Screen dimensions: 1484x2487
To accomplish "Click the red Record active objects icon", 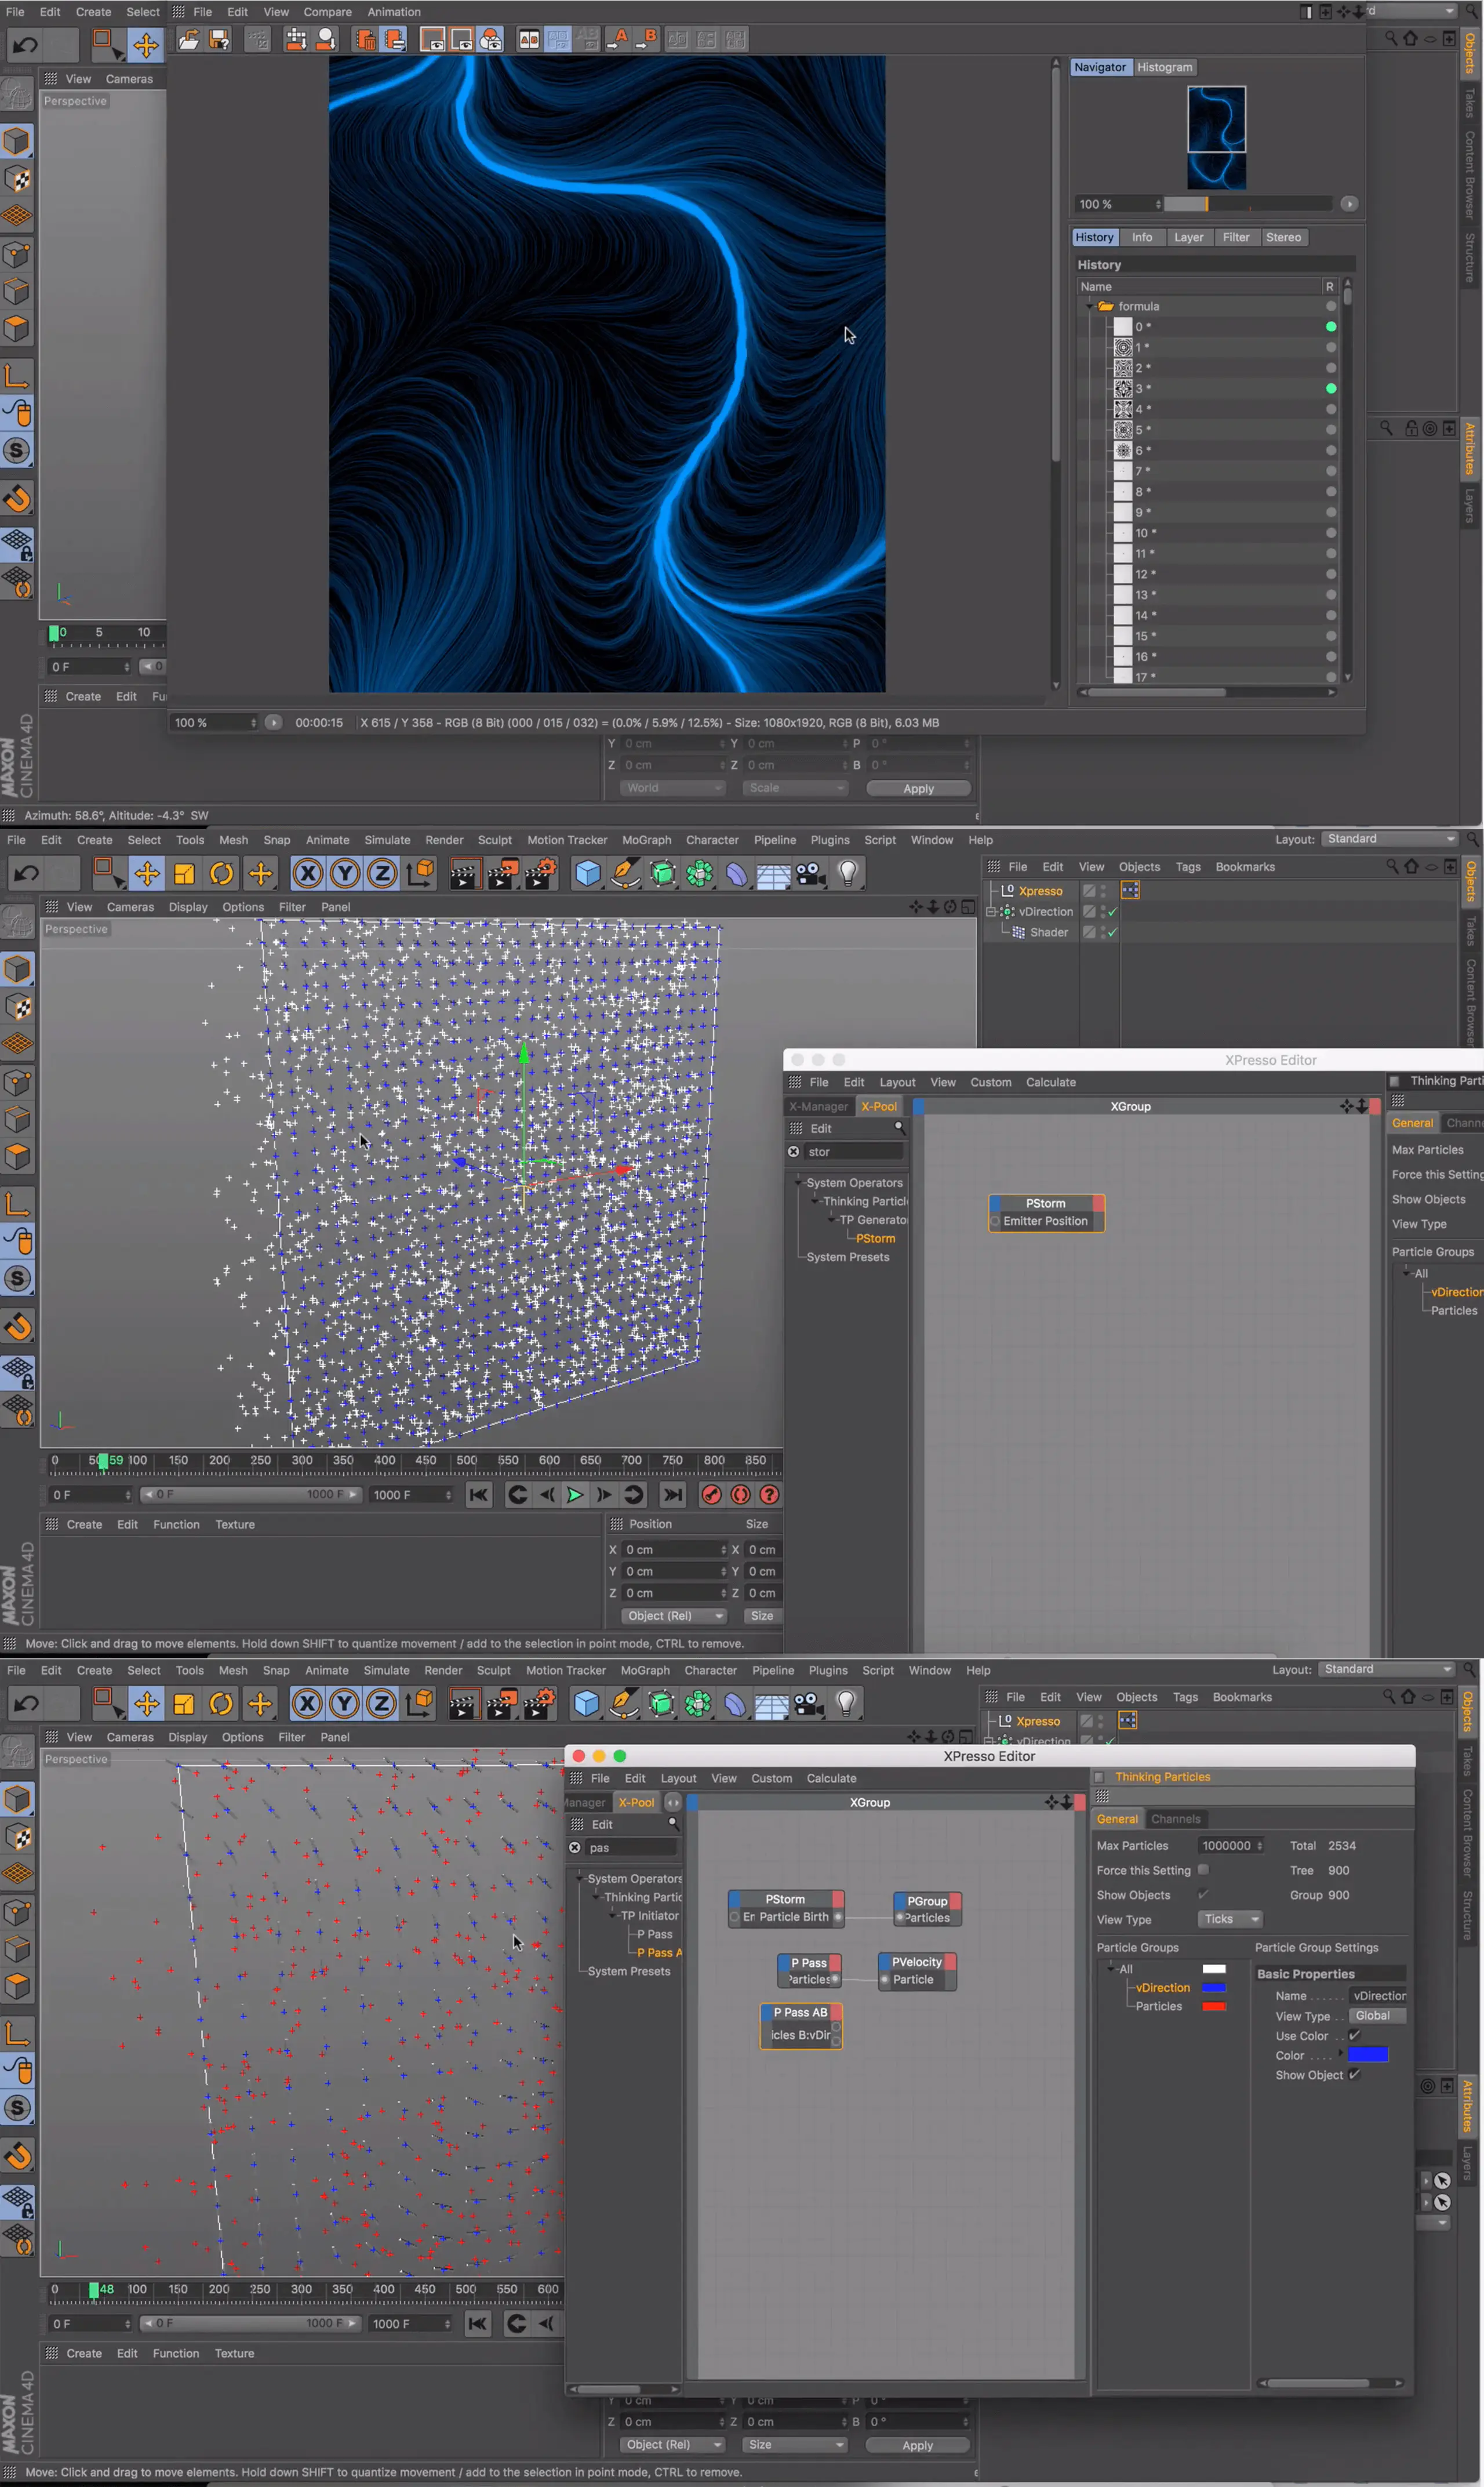I will (711, 1495).
